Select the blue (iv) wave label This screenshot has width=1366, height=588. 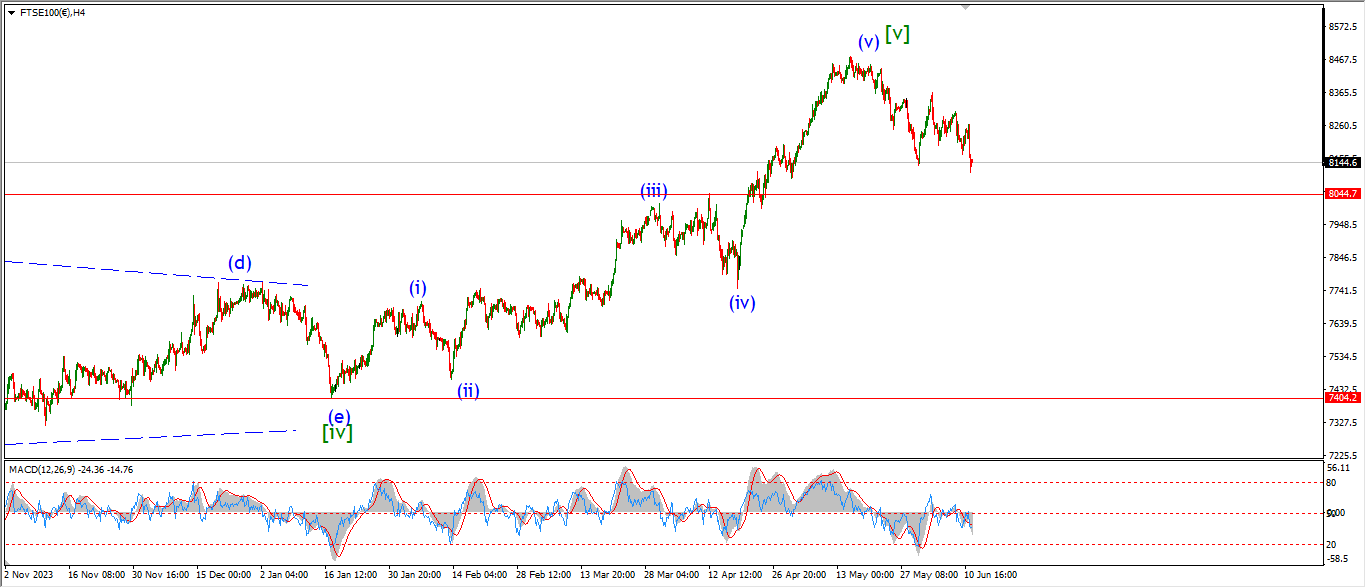pyautogui.click(x=741, y=302)
